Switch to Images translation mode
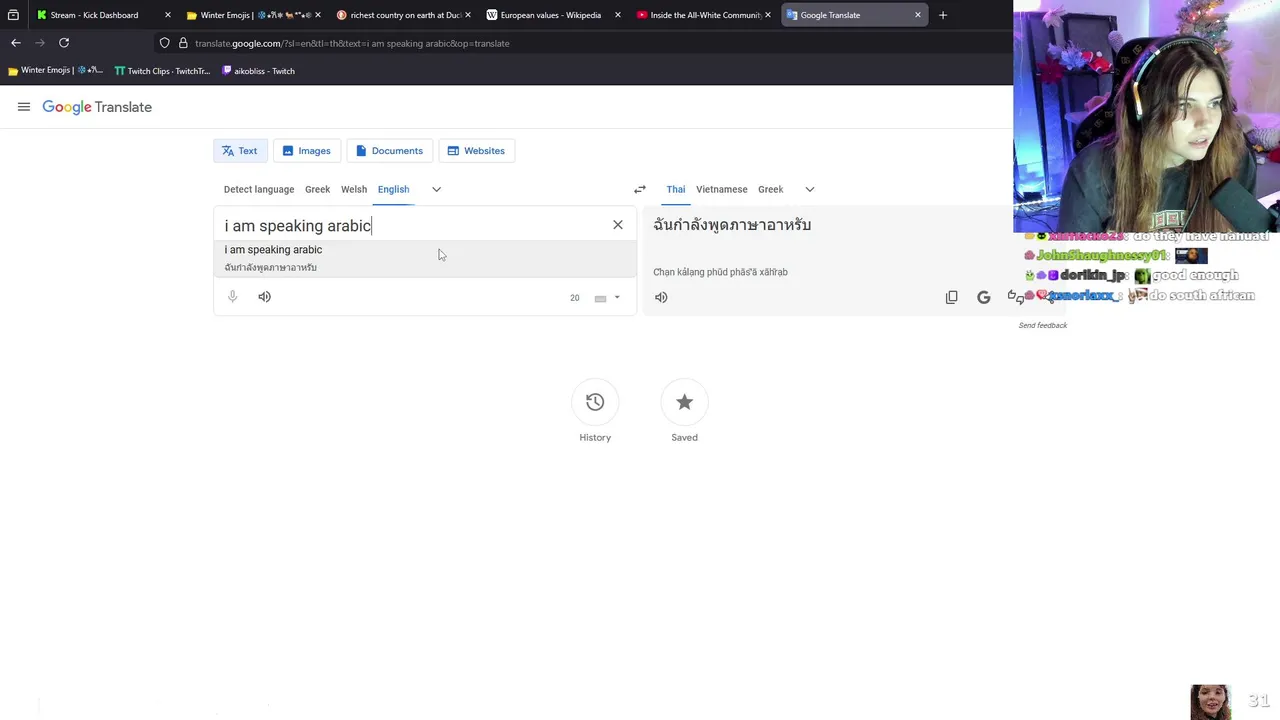 pos(306,151)
